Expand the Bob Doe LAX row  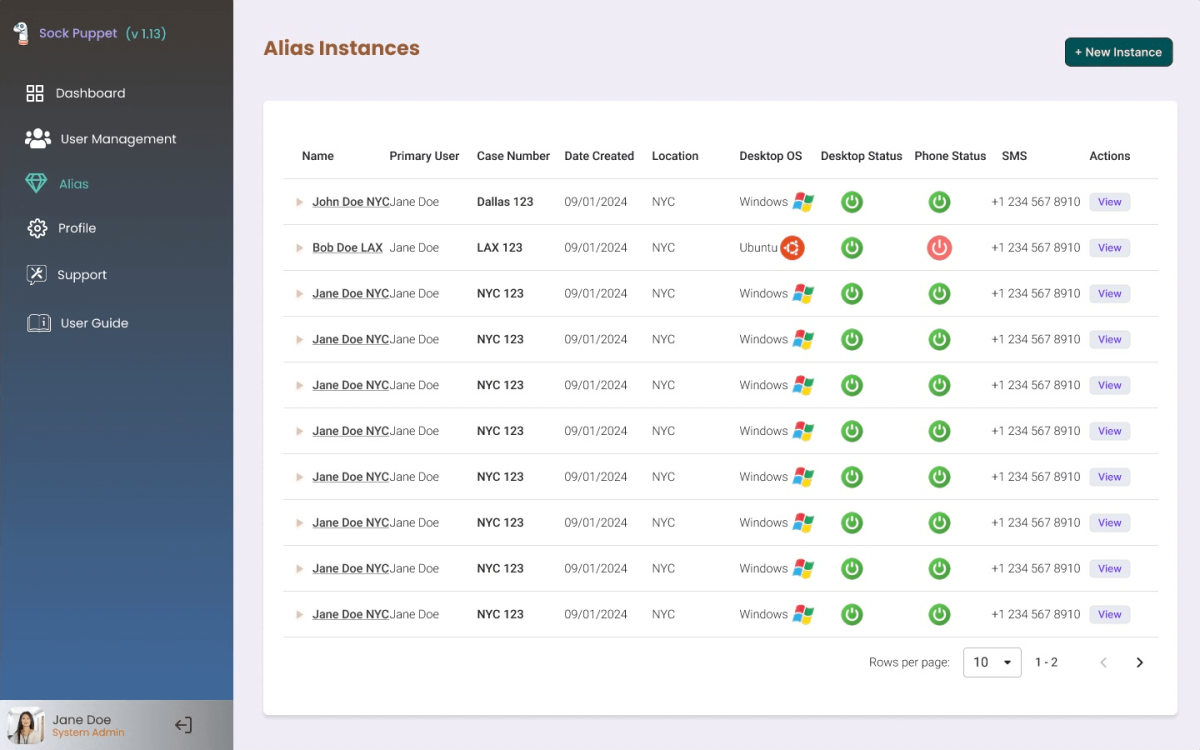tap(297, 247)
